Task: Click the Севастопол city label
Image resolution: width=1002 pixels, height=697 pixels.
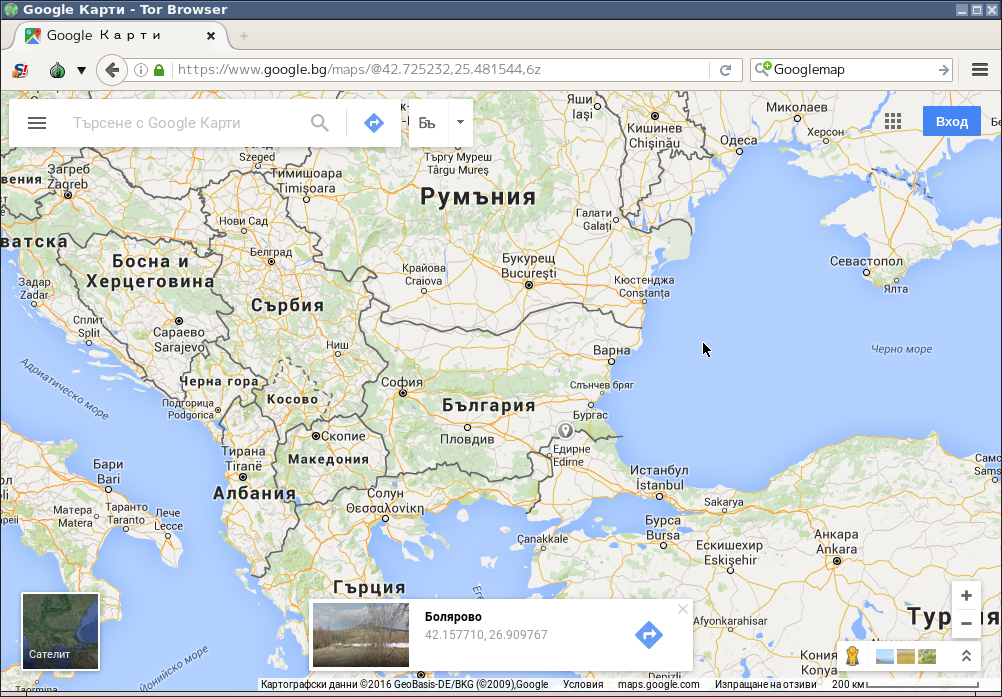Action: coord(867,261)
